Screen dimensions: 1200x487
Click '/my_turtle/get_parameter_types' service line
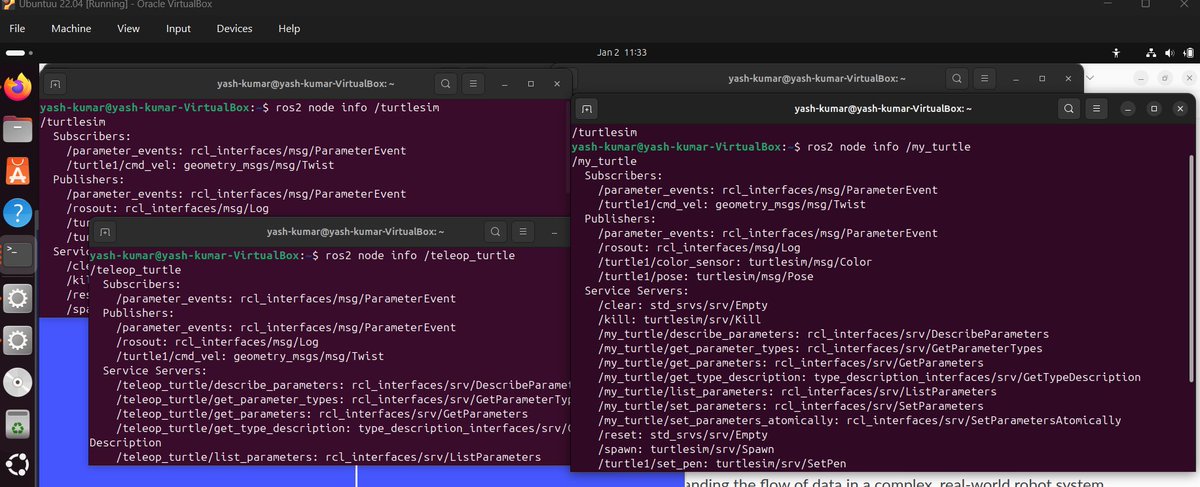pyautogui.click(x=820, y=349)
